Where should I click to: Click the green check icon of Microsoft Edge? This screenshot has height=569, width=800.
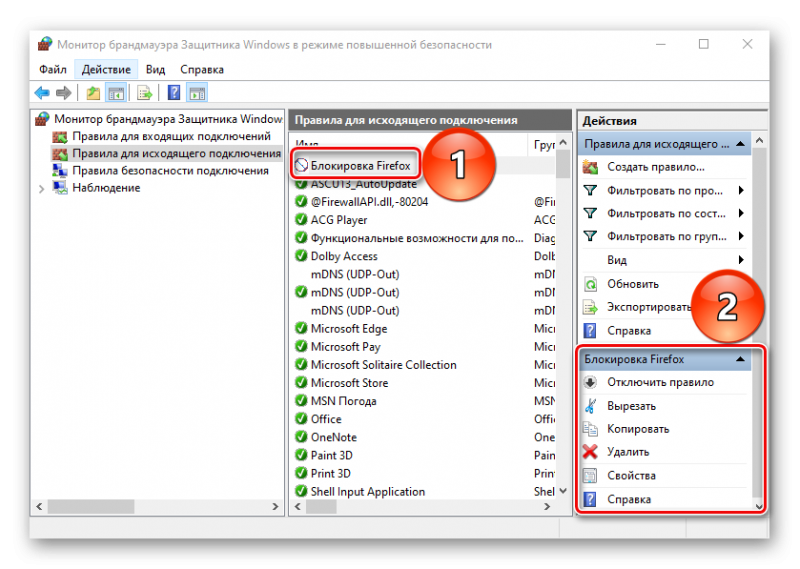pyautogui.click(x=301, y=328)
